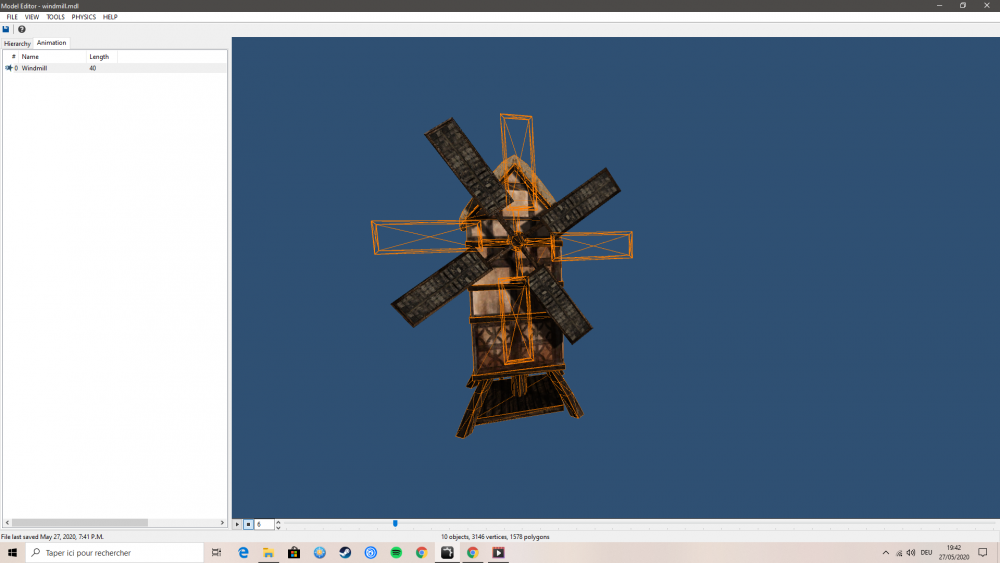Open the PHYSICS menu
This screenshot has height=563, width=1000.
[84, 17]
